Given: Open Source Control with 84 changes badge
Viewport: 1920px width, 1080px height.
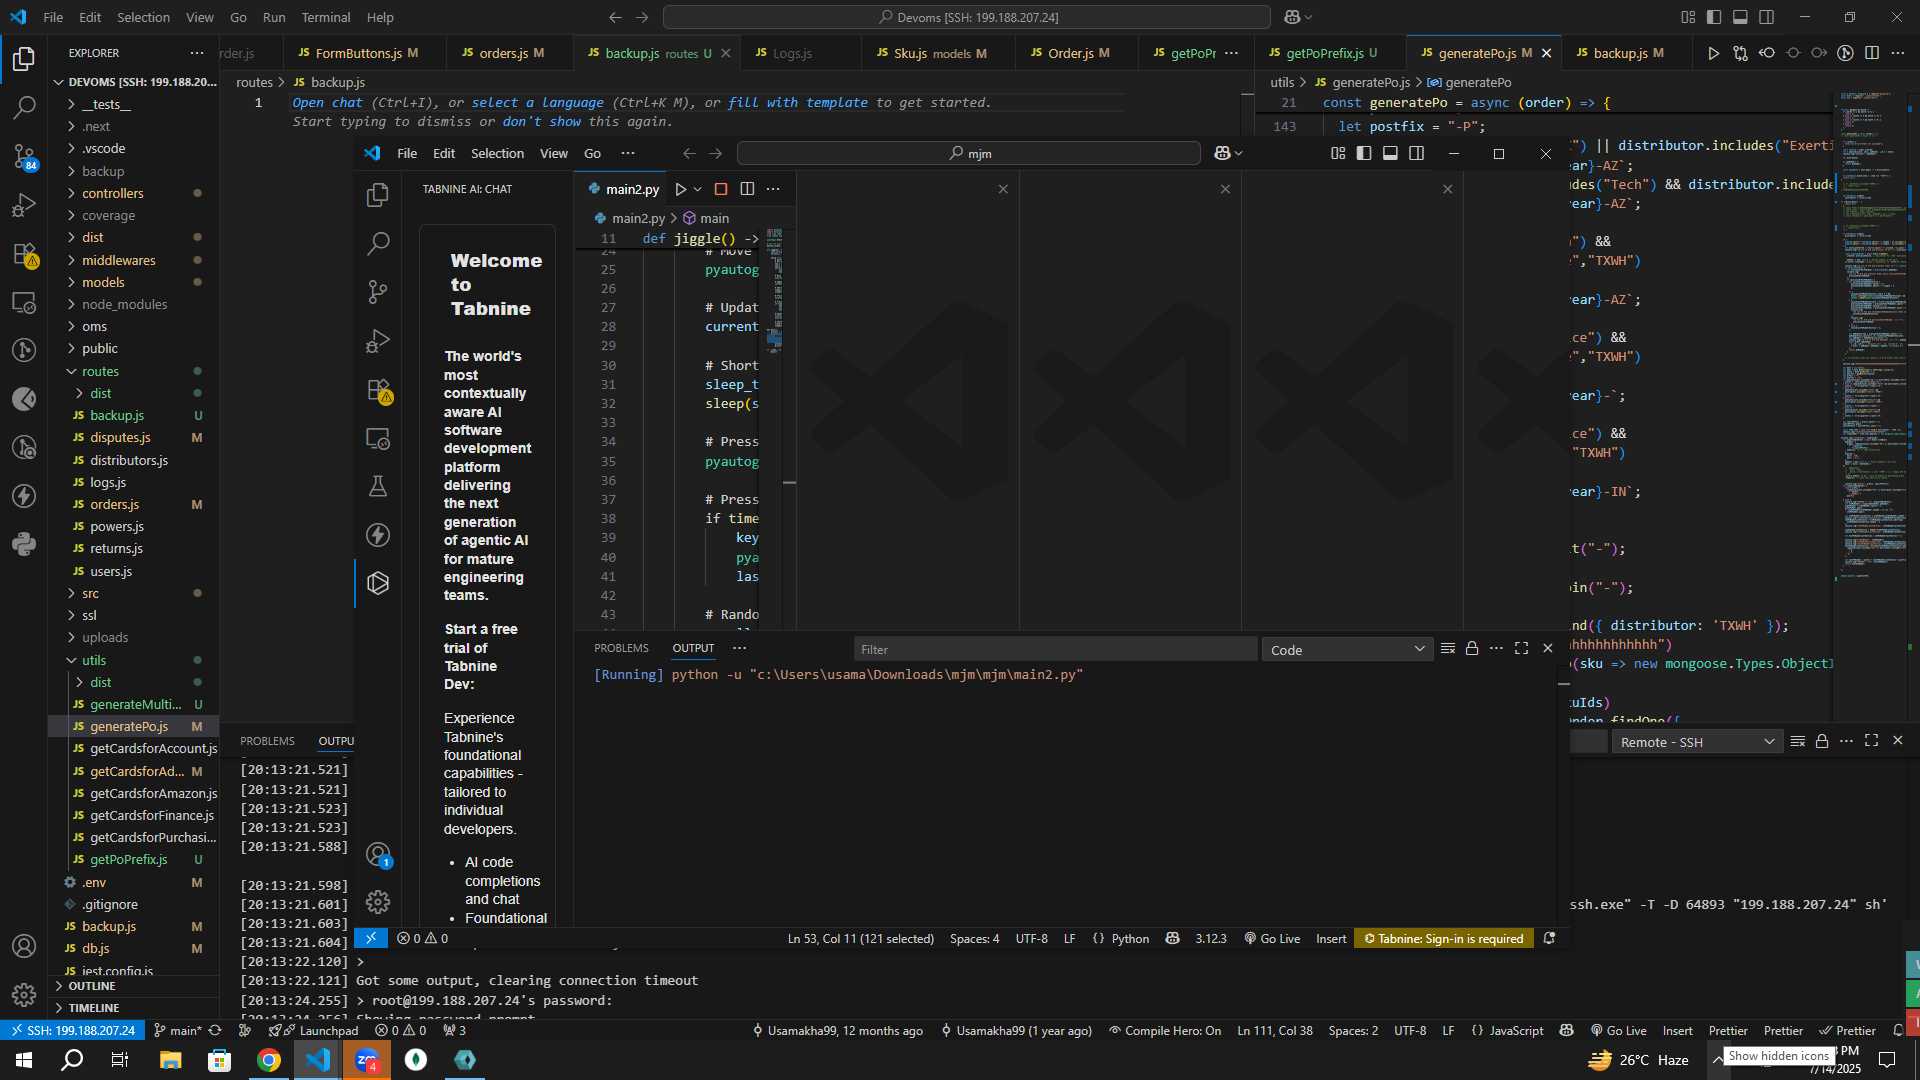Looking at the screenshot, I should click(x=24, y=156).
